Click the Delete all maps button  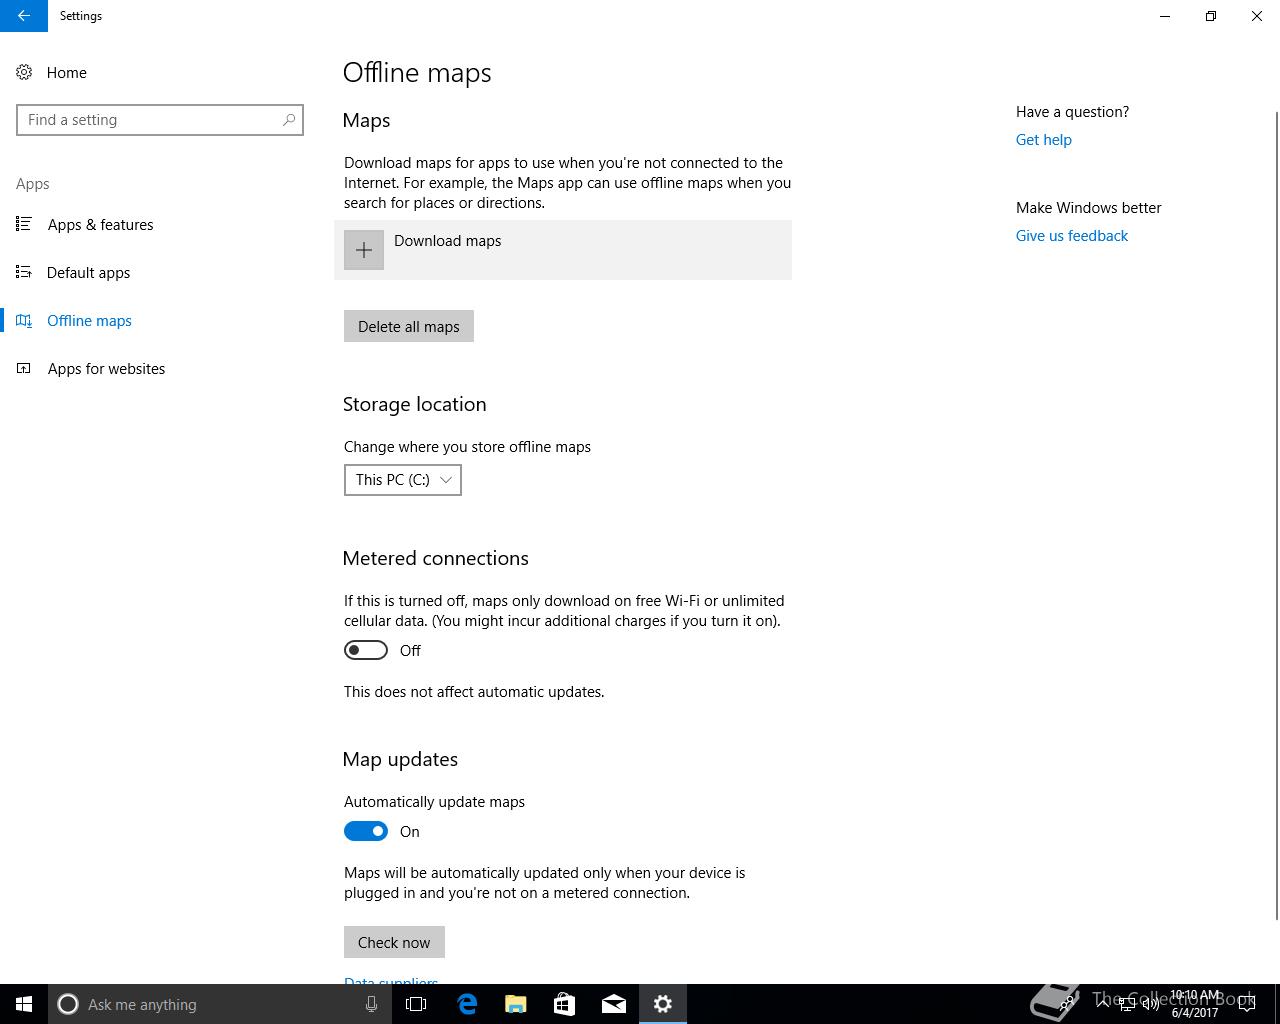tap(409, 326)
